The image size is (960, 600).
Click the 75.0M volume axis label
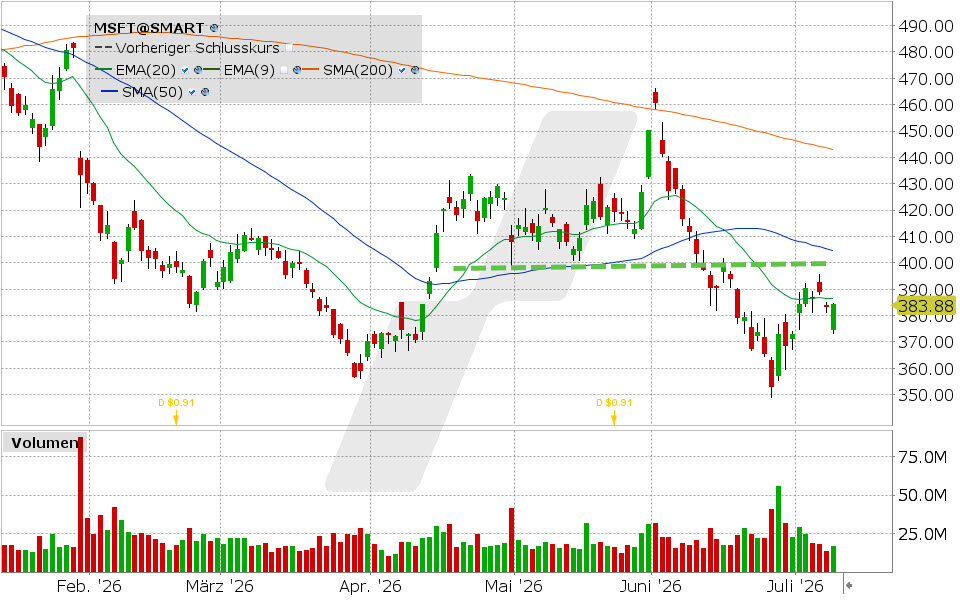[923, 457]
